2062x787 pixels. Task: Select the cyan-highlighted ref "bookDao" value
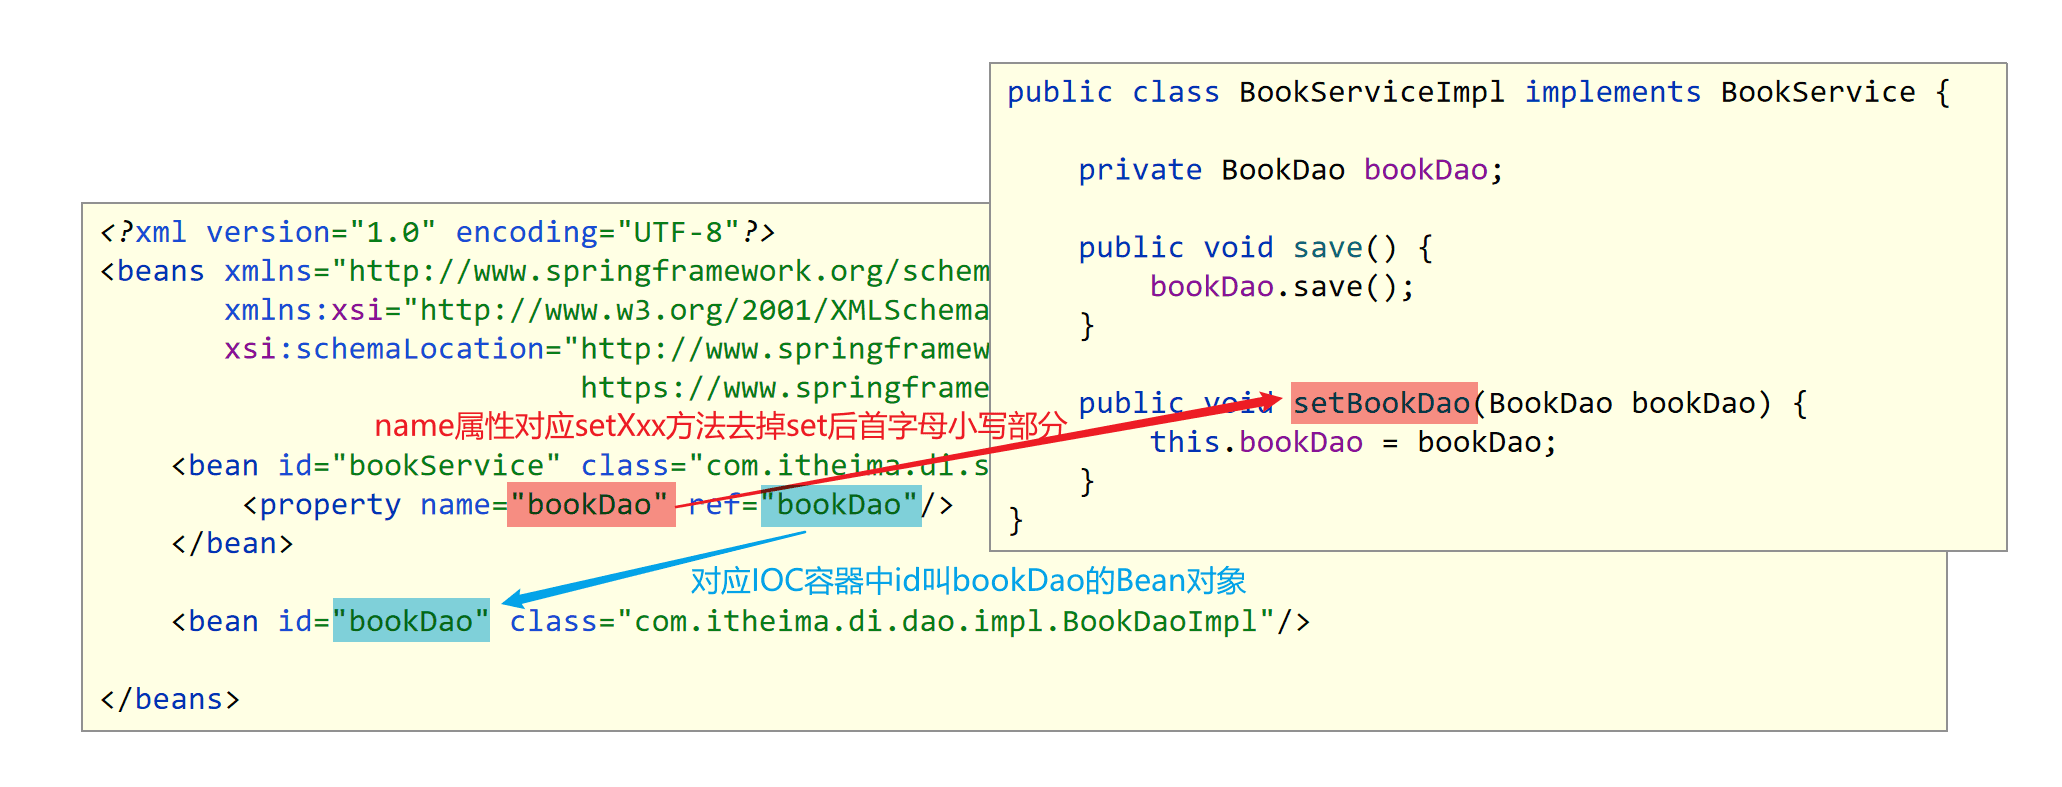point(841,505)
